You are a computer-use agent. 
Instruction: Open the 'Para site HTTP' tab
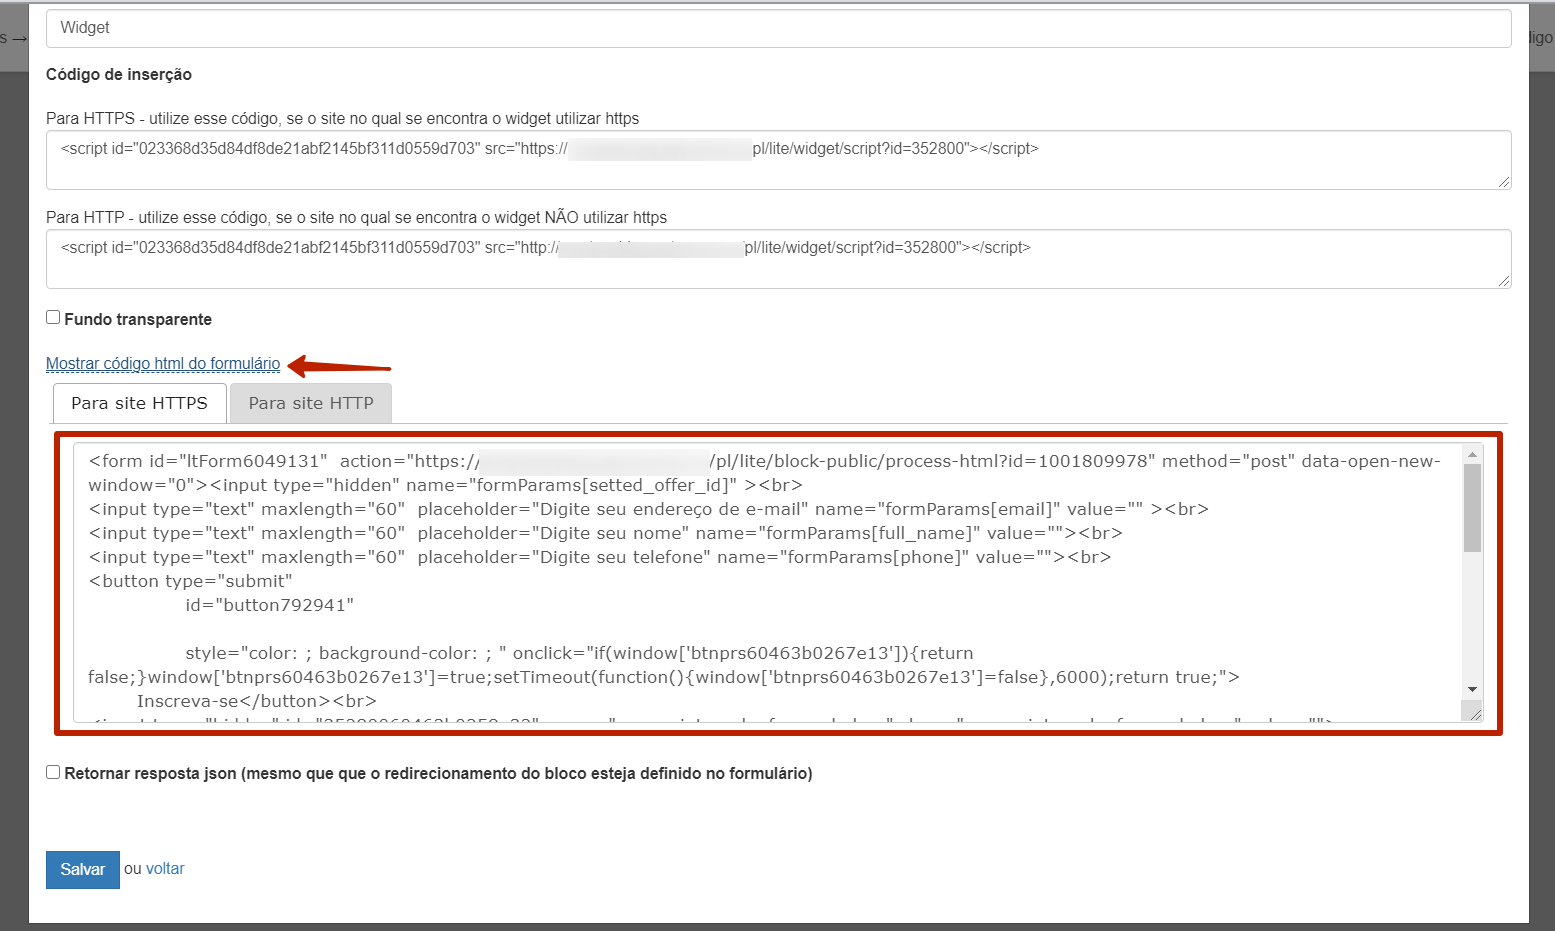311,403
